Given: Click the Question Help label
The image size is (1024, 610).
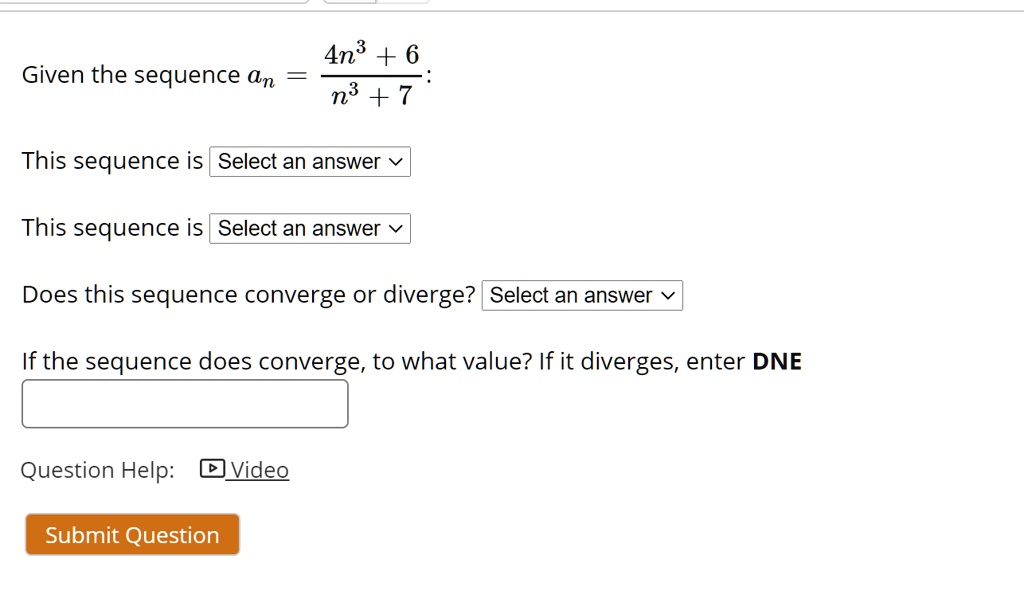Looking at the screenshot, I should pos(97,469).
